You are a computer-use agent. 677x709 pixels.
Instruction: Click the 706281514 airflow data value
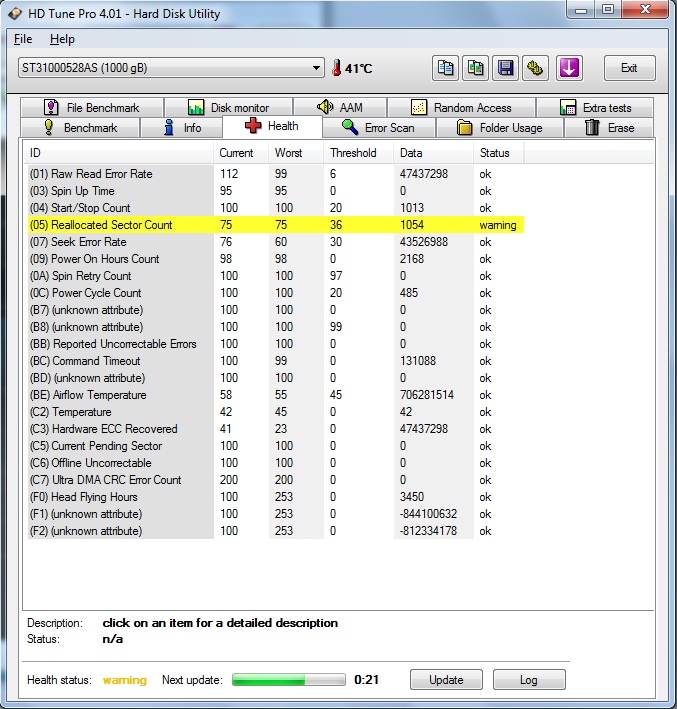click(x=426, y=395)
